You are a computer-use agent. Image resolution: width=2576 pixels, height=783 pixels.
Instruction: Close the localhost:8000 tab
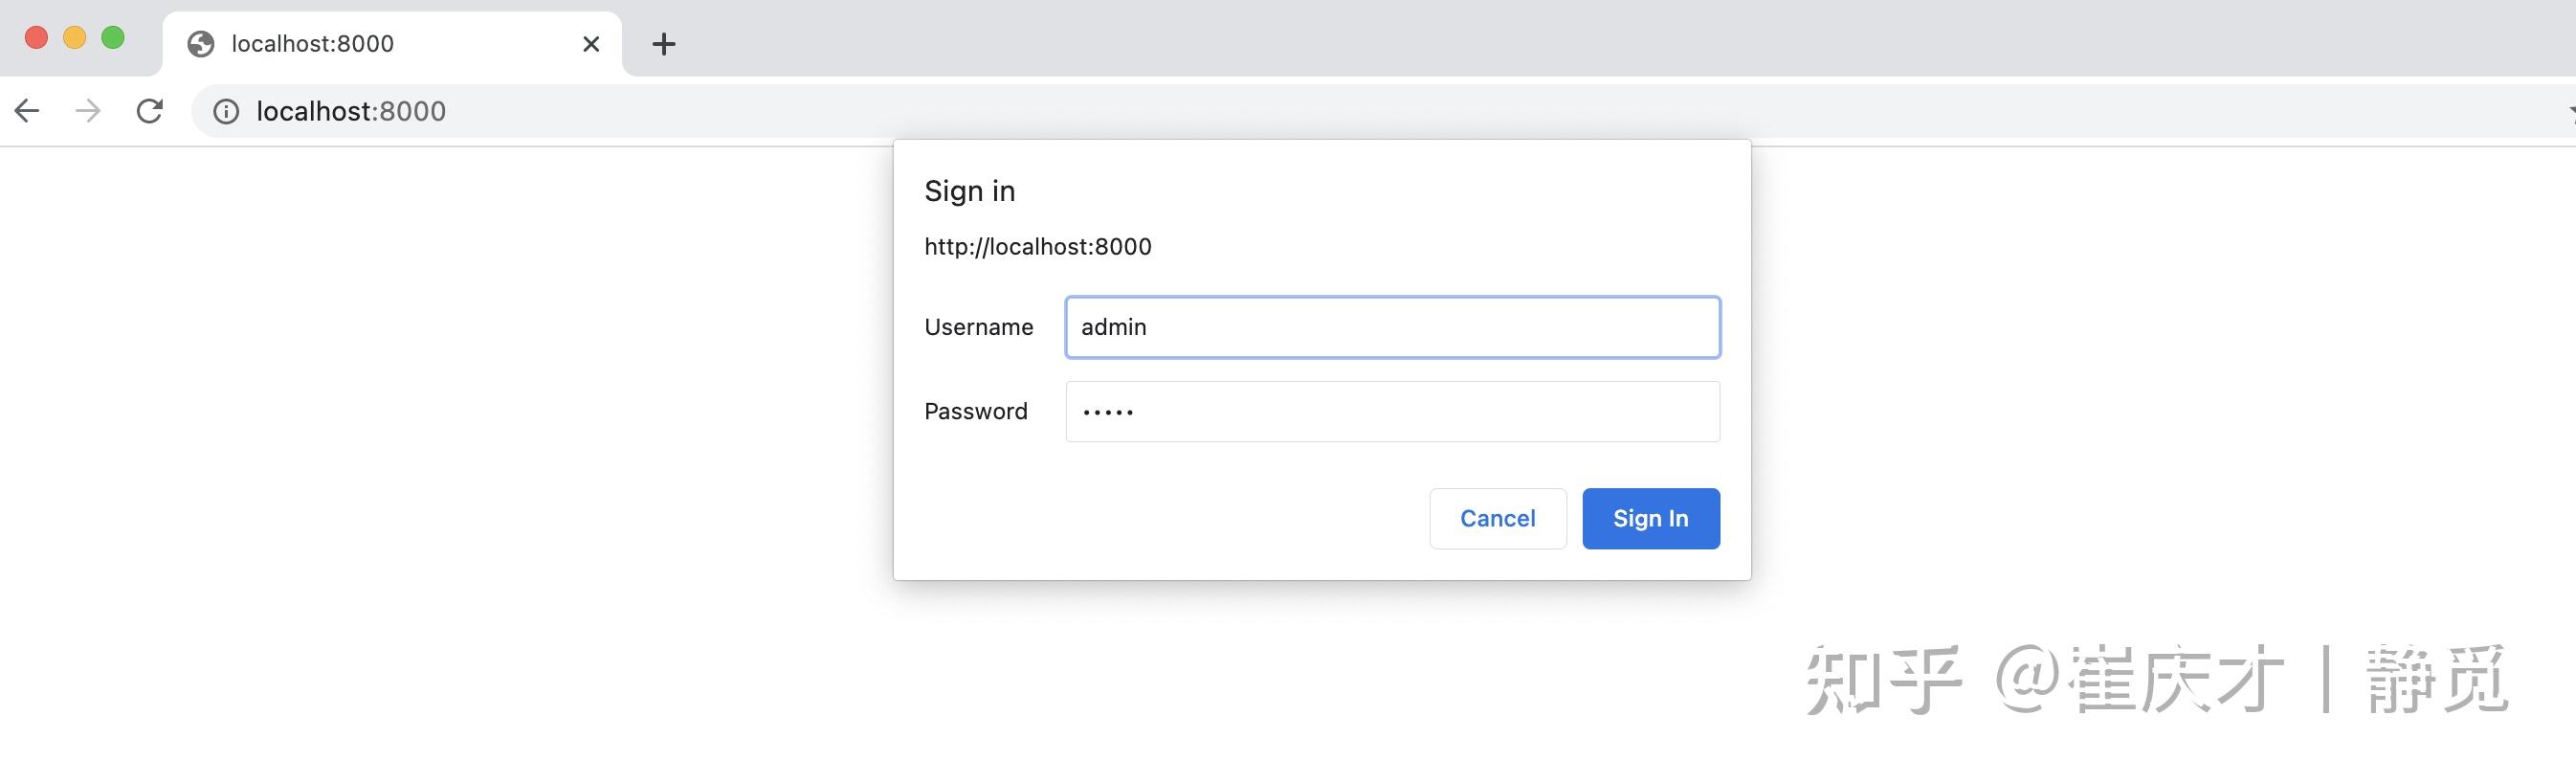tap(591, 44)
